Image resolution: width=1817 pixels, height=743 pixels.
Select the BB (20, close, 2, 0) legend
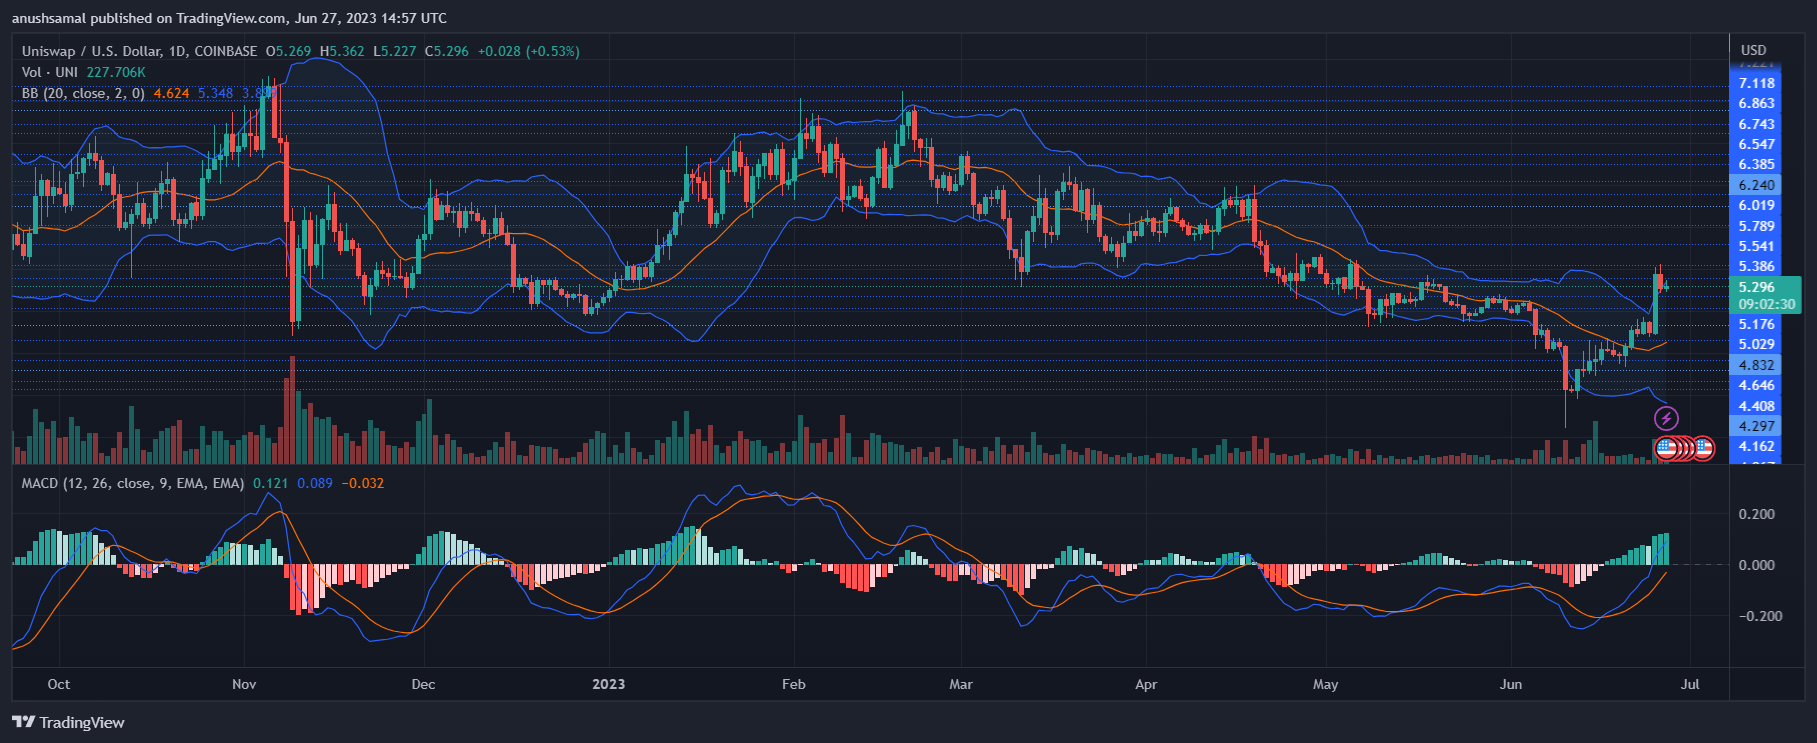(x=83, y=93)
